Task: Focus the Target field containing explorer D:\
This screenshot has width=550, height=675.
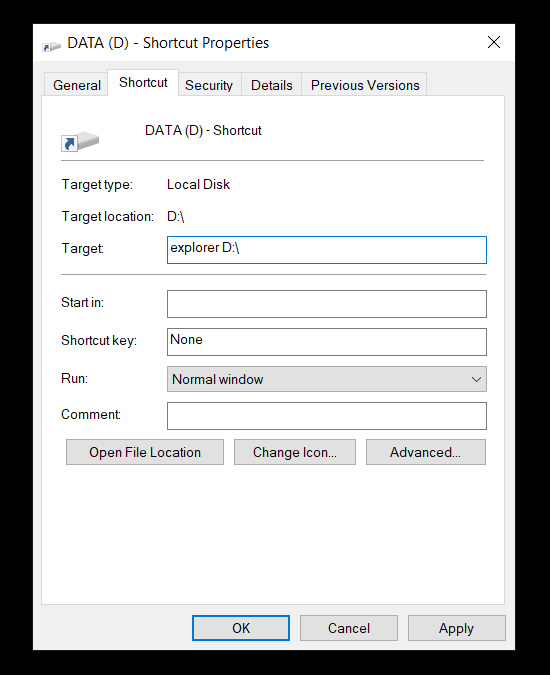Action: [x=327, y=250]
